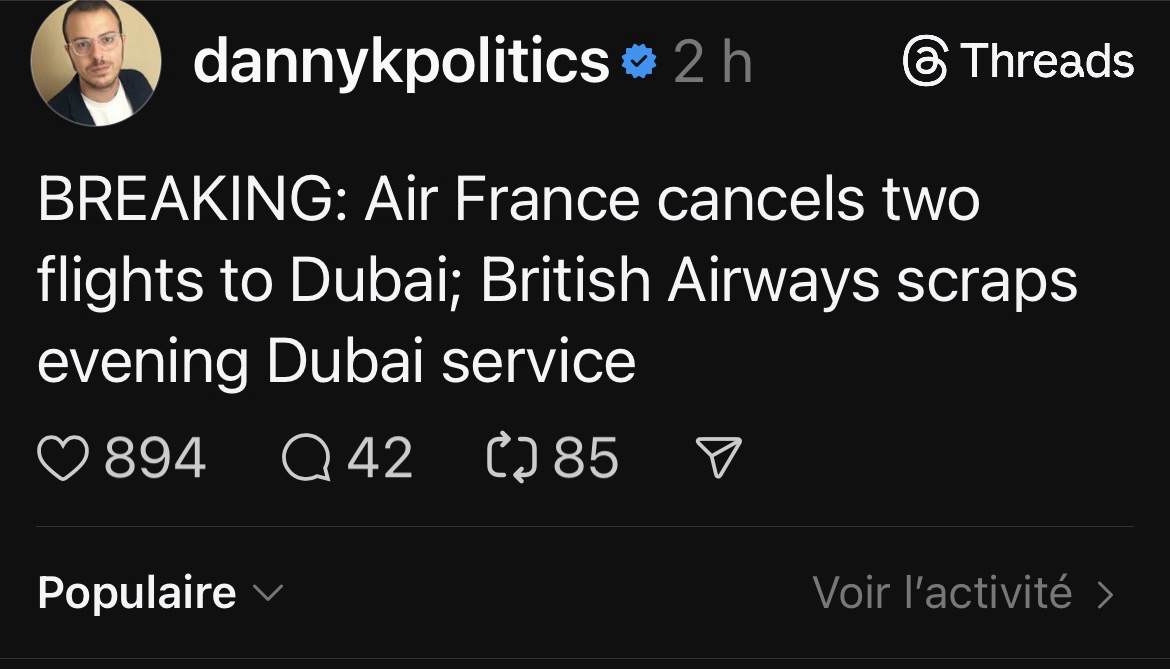Like the post with the heart icon

62,459
